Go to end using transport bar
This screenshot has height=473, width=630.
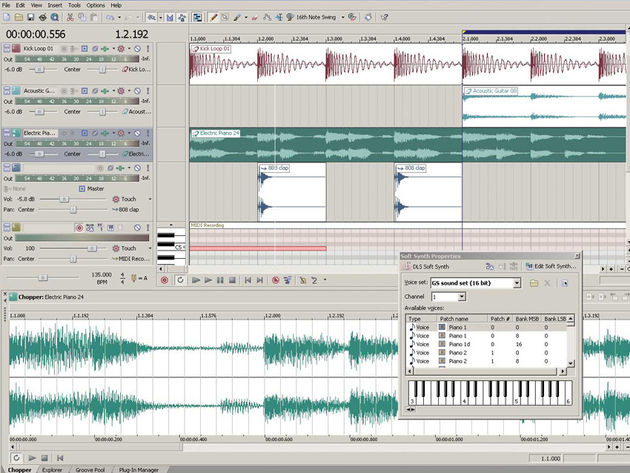[260, 280]
